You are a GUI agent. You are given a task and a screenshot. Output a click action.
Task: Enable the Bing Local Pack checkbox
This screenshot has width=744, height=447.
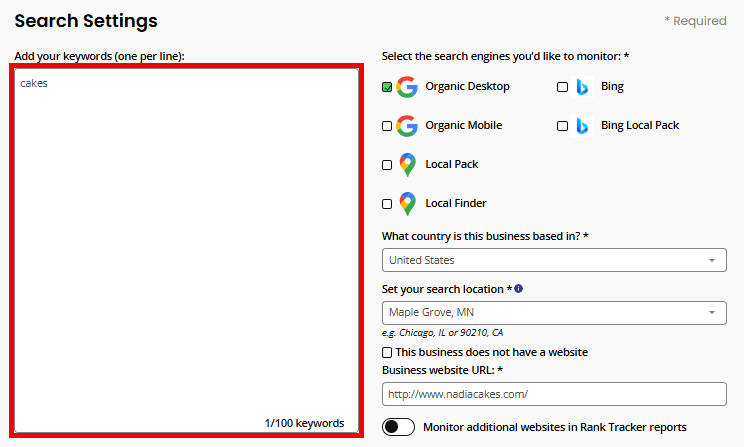click(x=562, y=126)
